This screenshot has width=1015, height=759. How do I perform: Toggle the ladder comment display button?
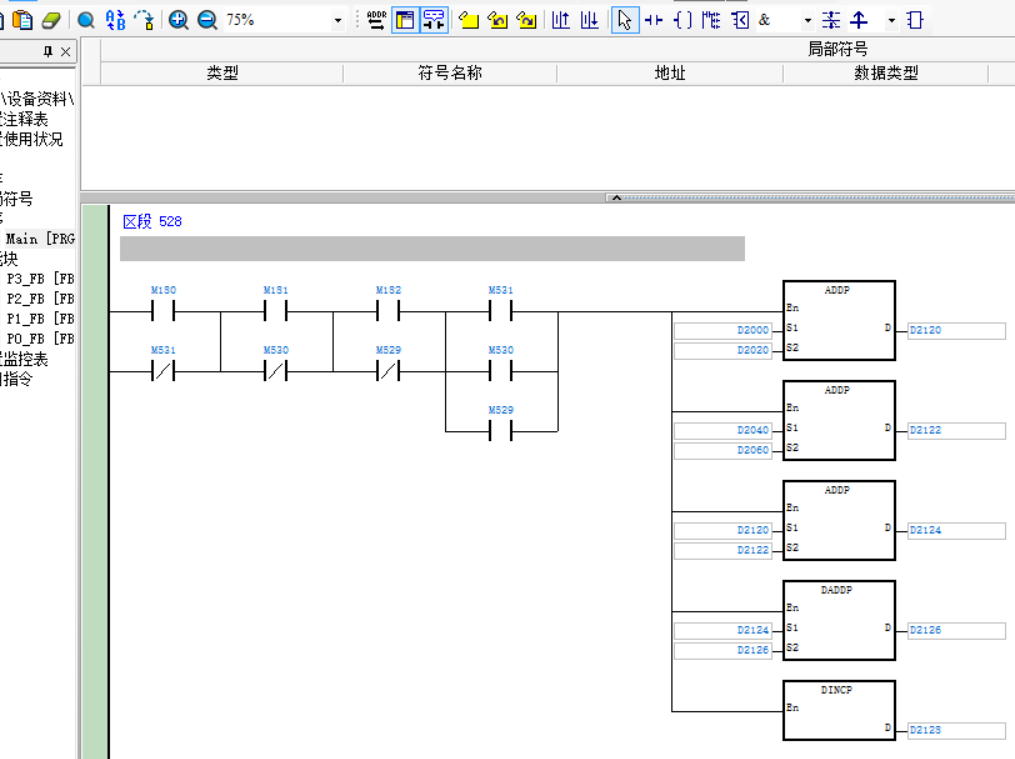click(x=434, y=20)
